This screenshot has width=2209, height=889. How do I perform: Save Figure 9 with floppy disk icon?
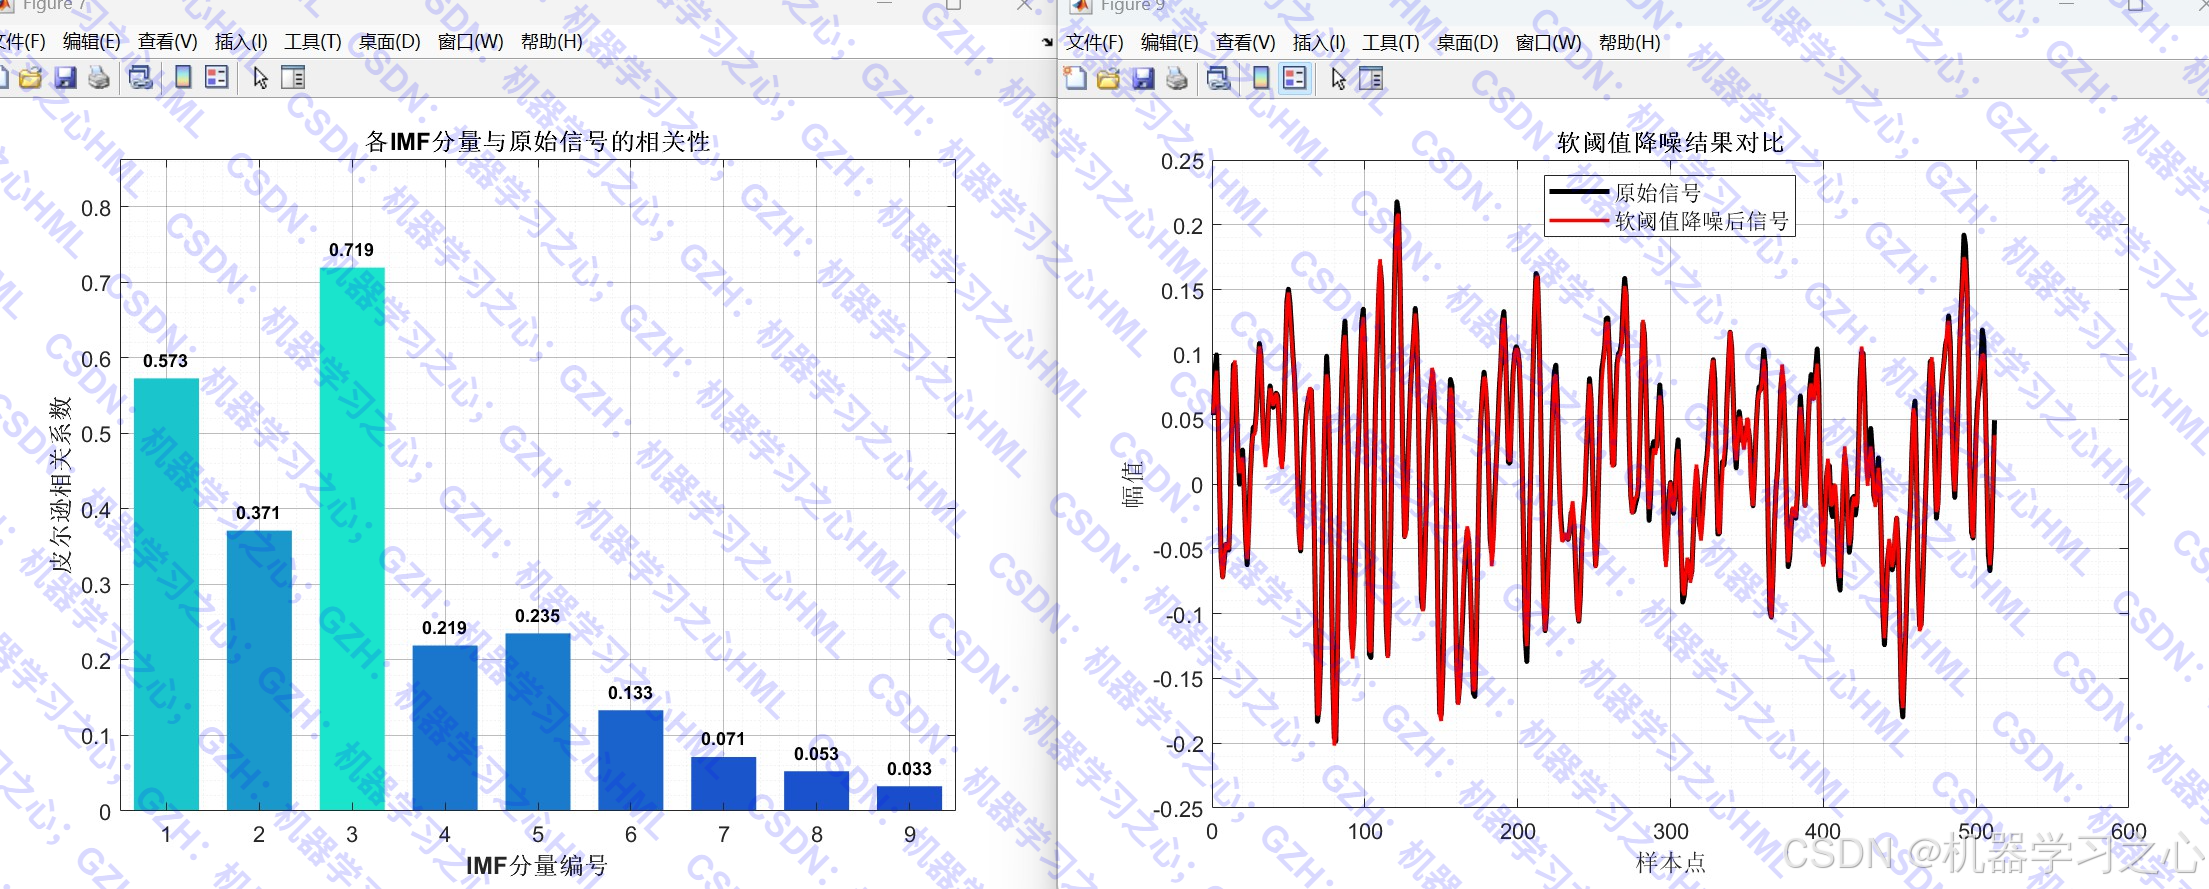click(x=1143, y=78)
